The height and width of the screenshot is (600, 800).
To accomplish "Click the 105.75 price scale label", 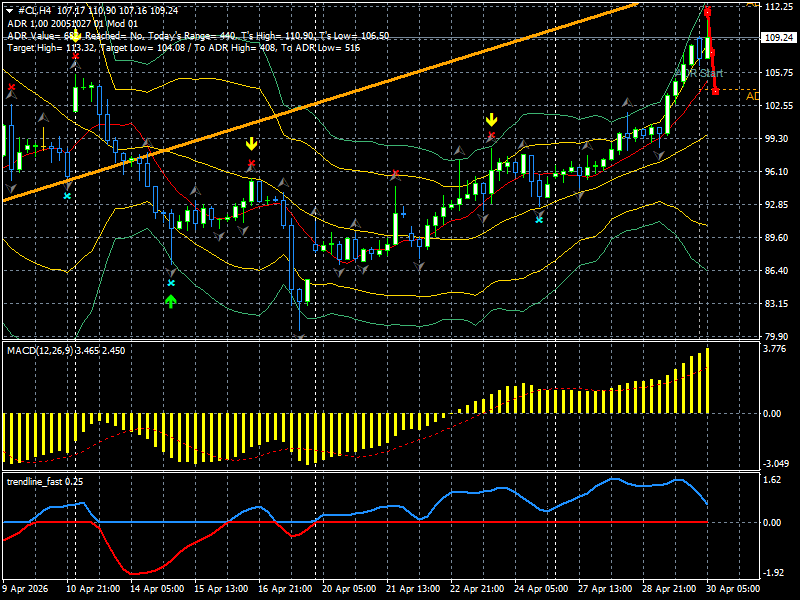I will (x=779, y=73).
